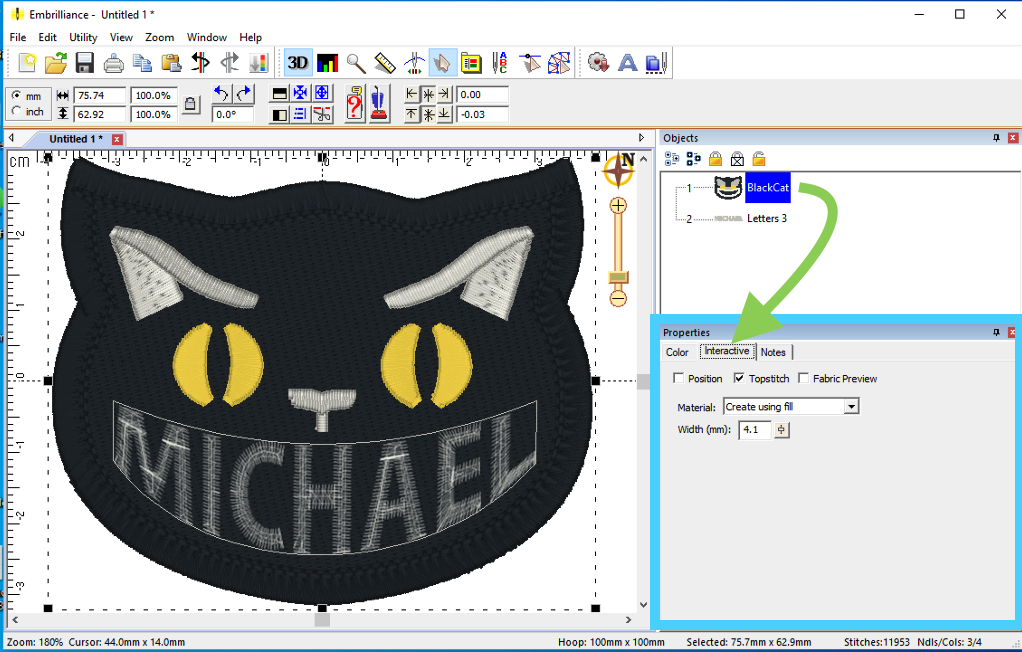
Task: Click the magnifying glass zoom tool
Action: [356, 63]
